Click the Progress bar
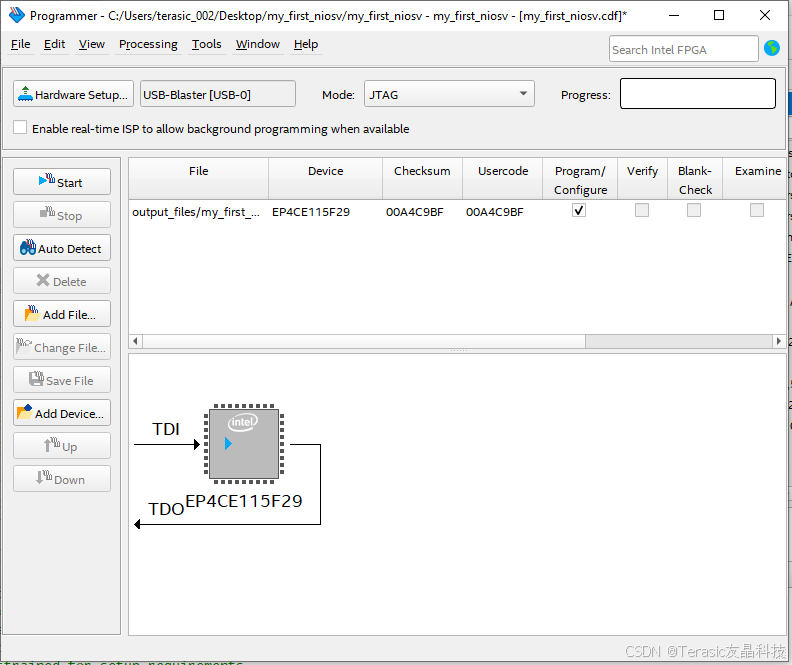 click(698, 94)
